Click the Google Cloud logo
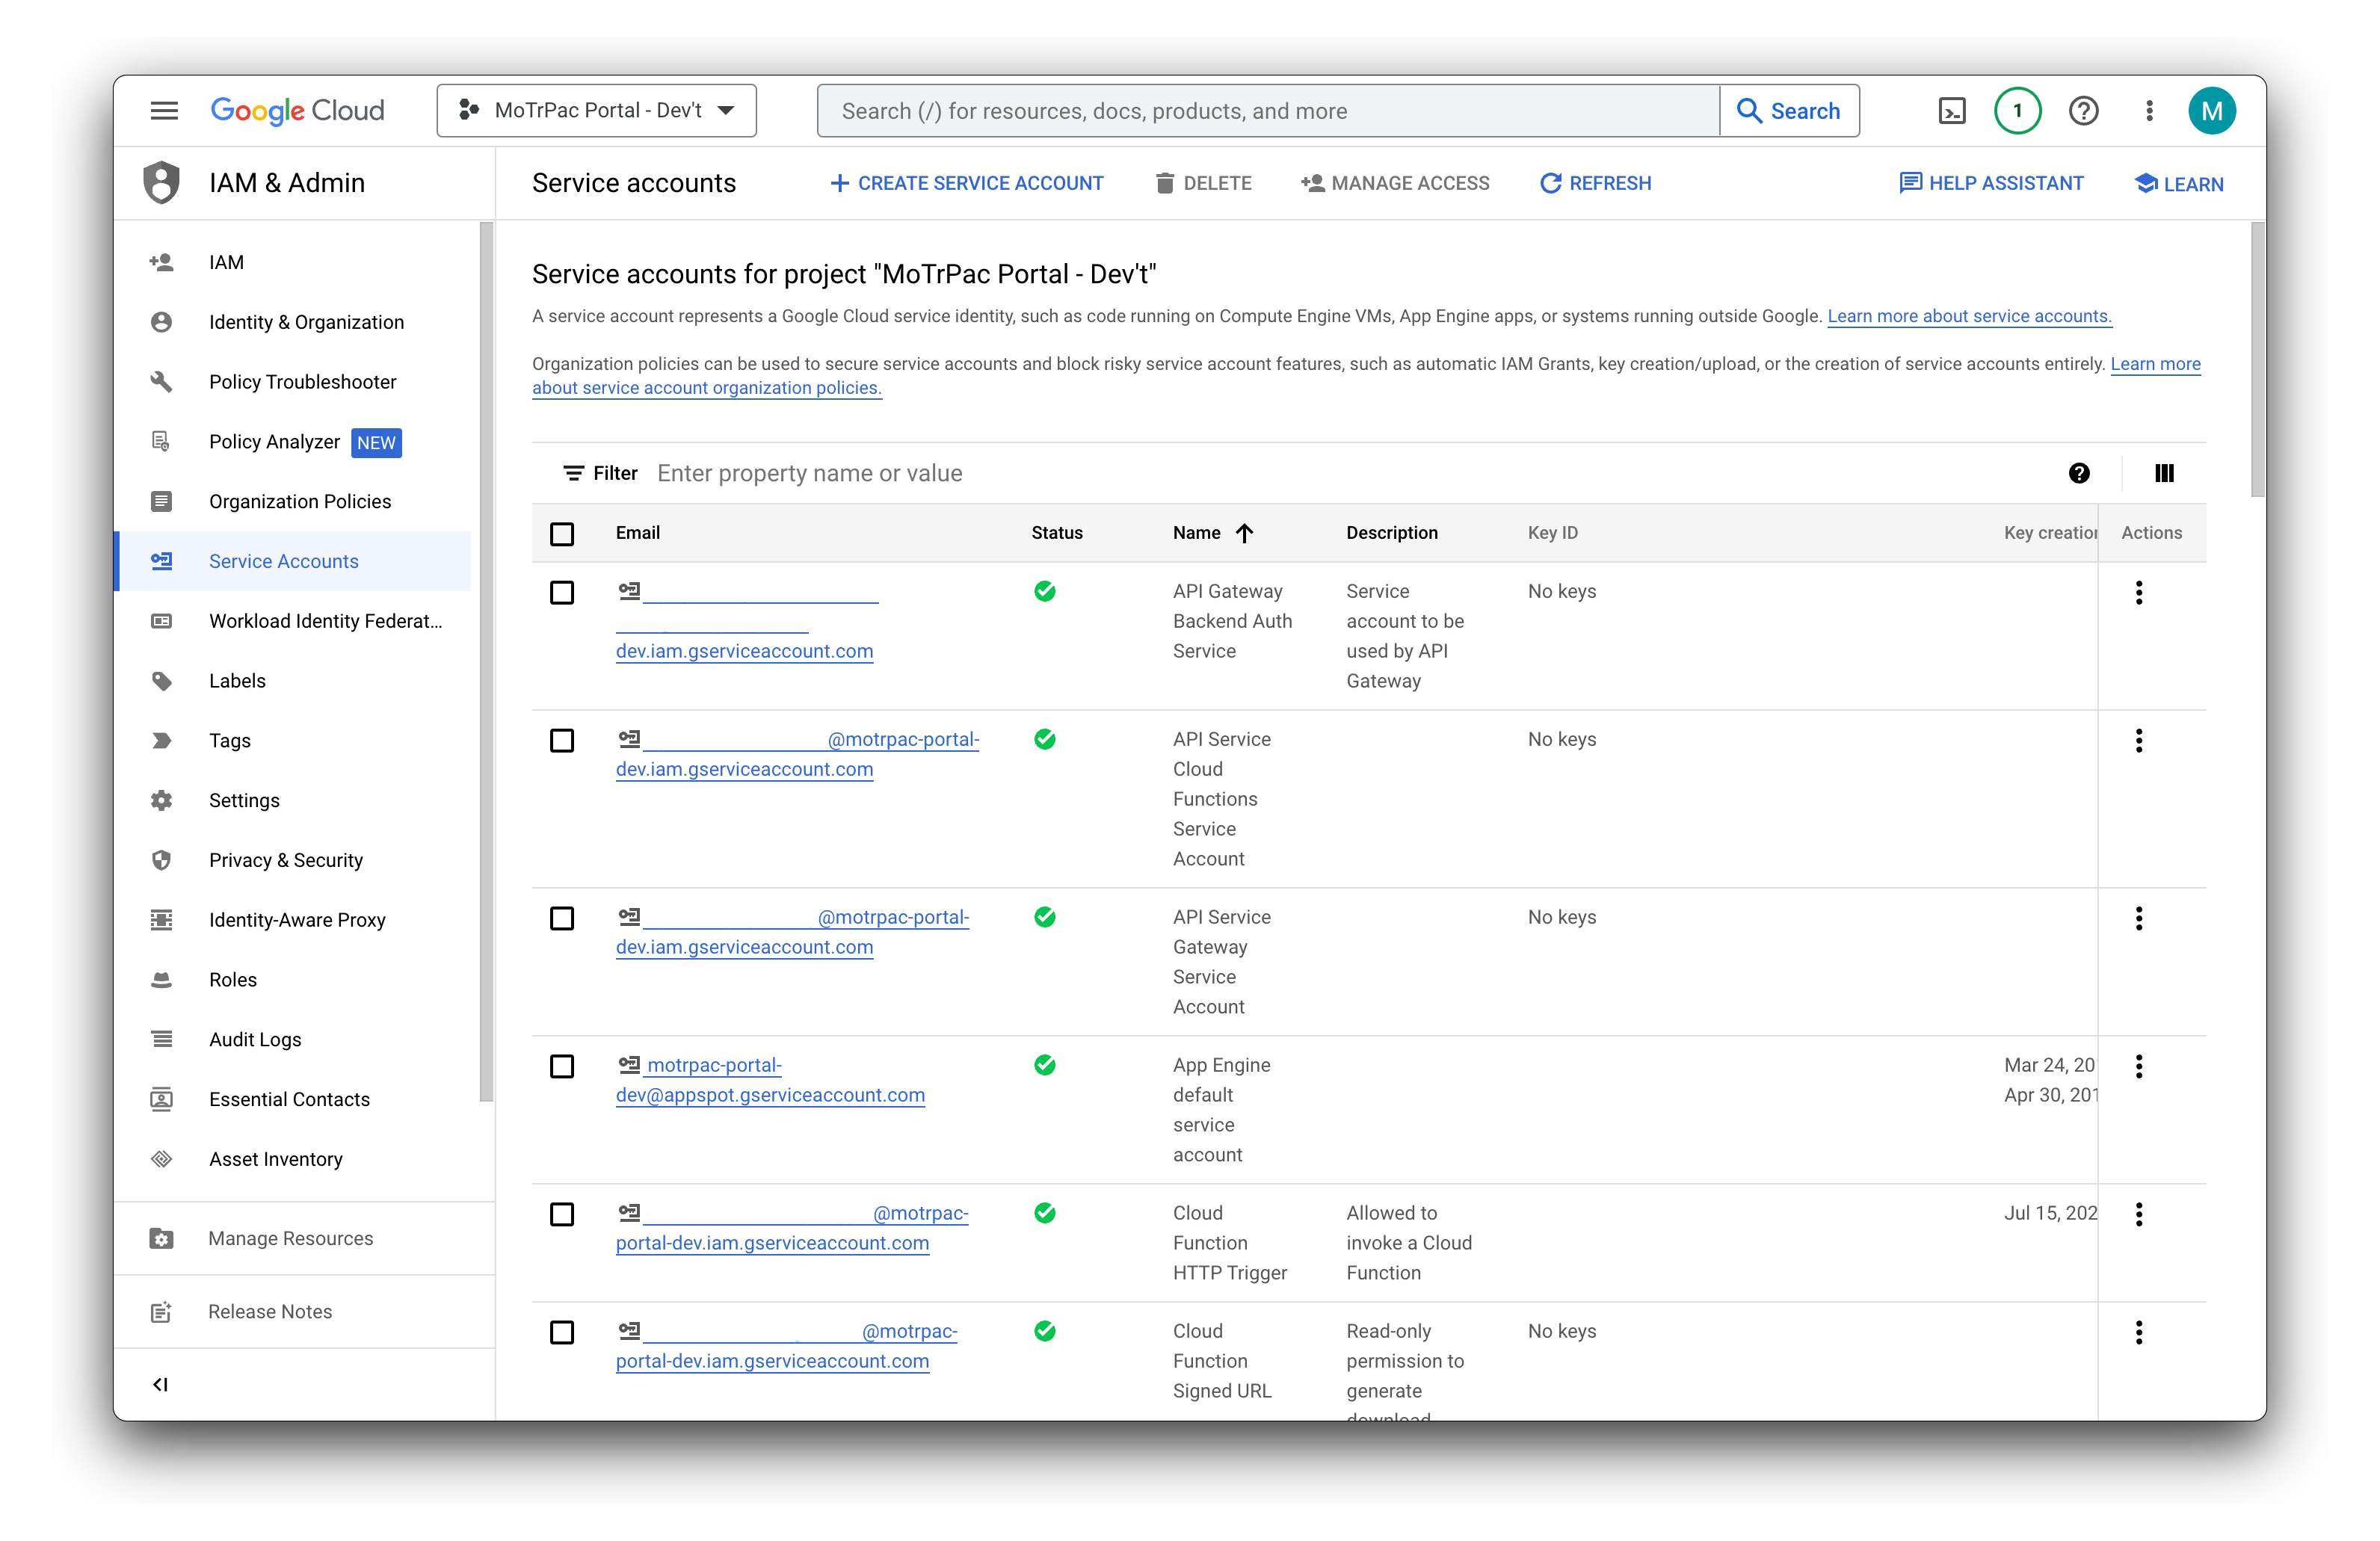Screen dimensions: 2380x1541 click(297, 110)
